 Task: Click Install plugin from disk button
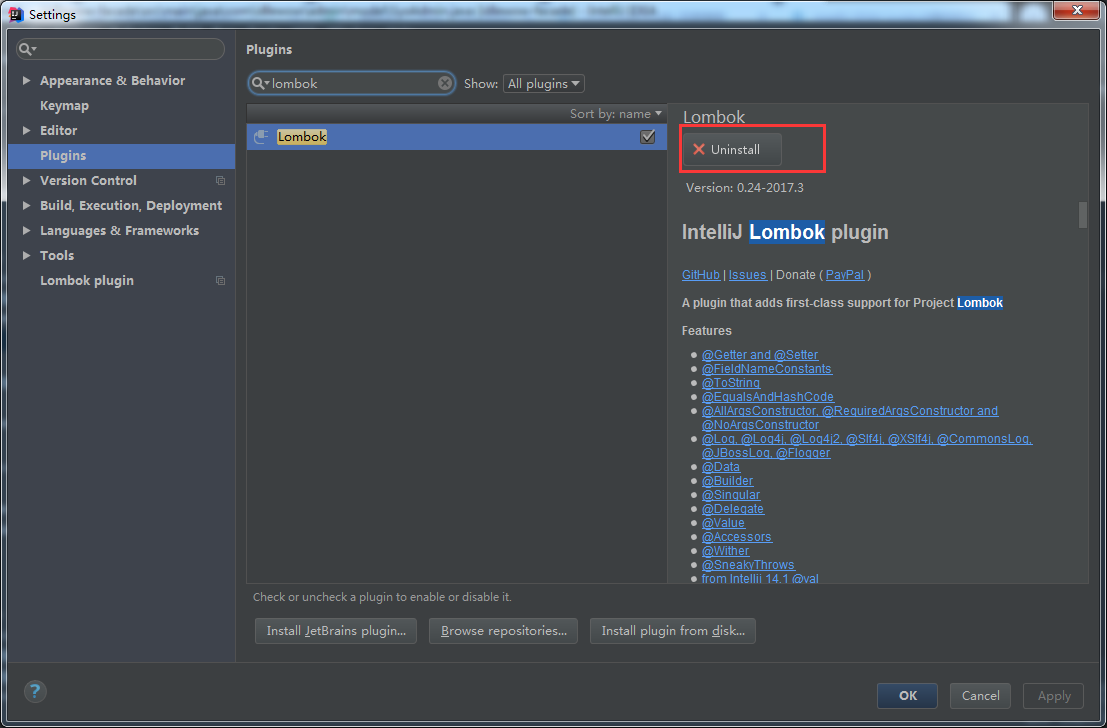[x=673, y=631]
